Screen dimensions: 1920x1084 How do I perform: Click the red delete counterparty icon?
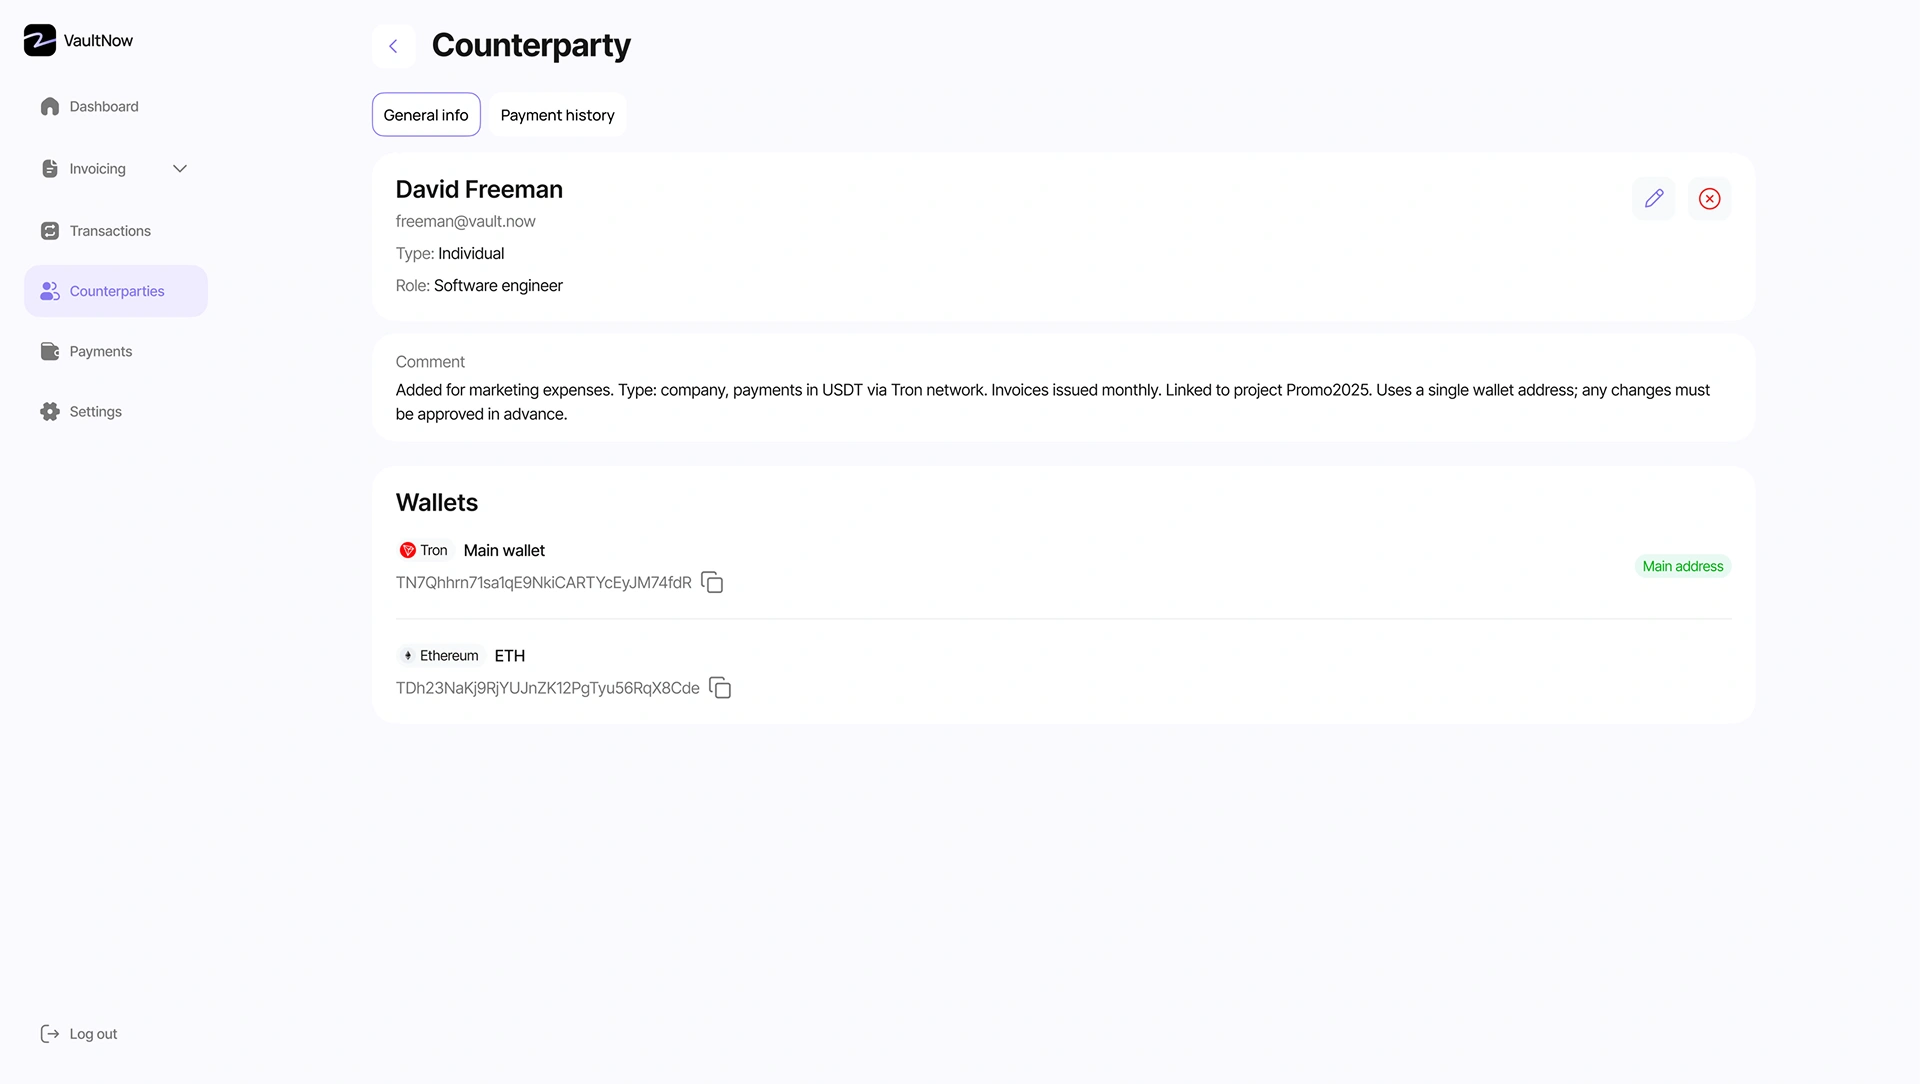click(1710, 198)
